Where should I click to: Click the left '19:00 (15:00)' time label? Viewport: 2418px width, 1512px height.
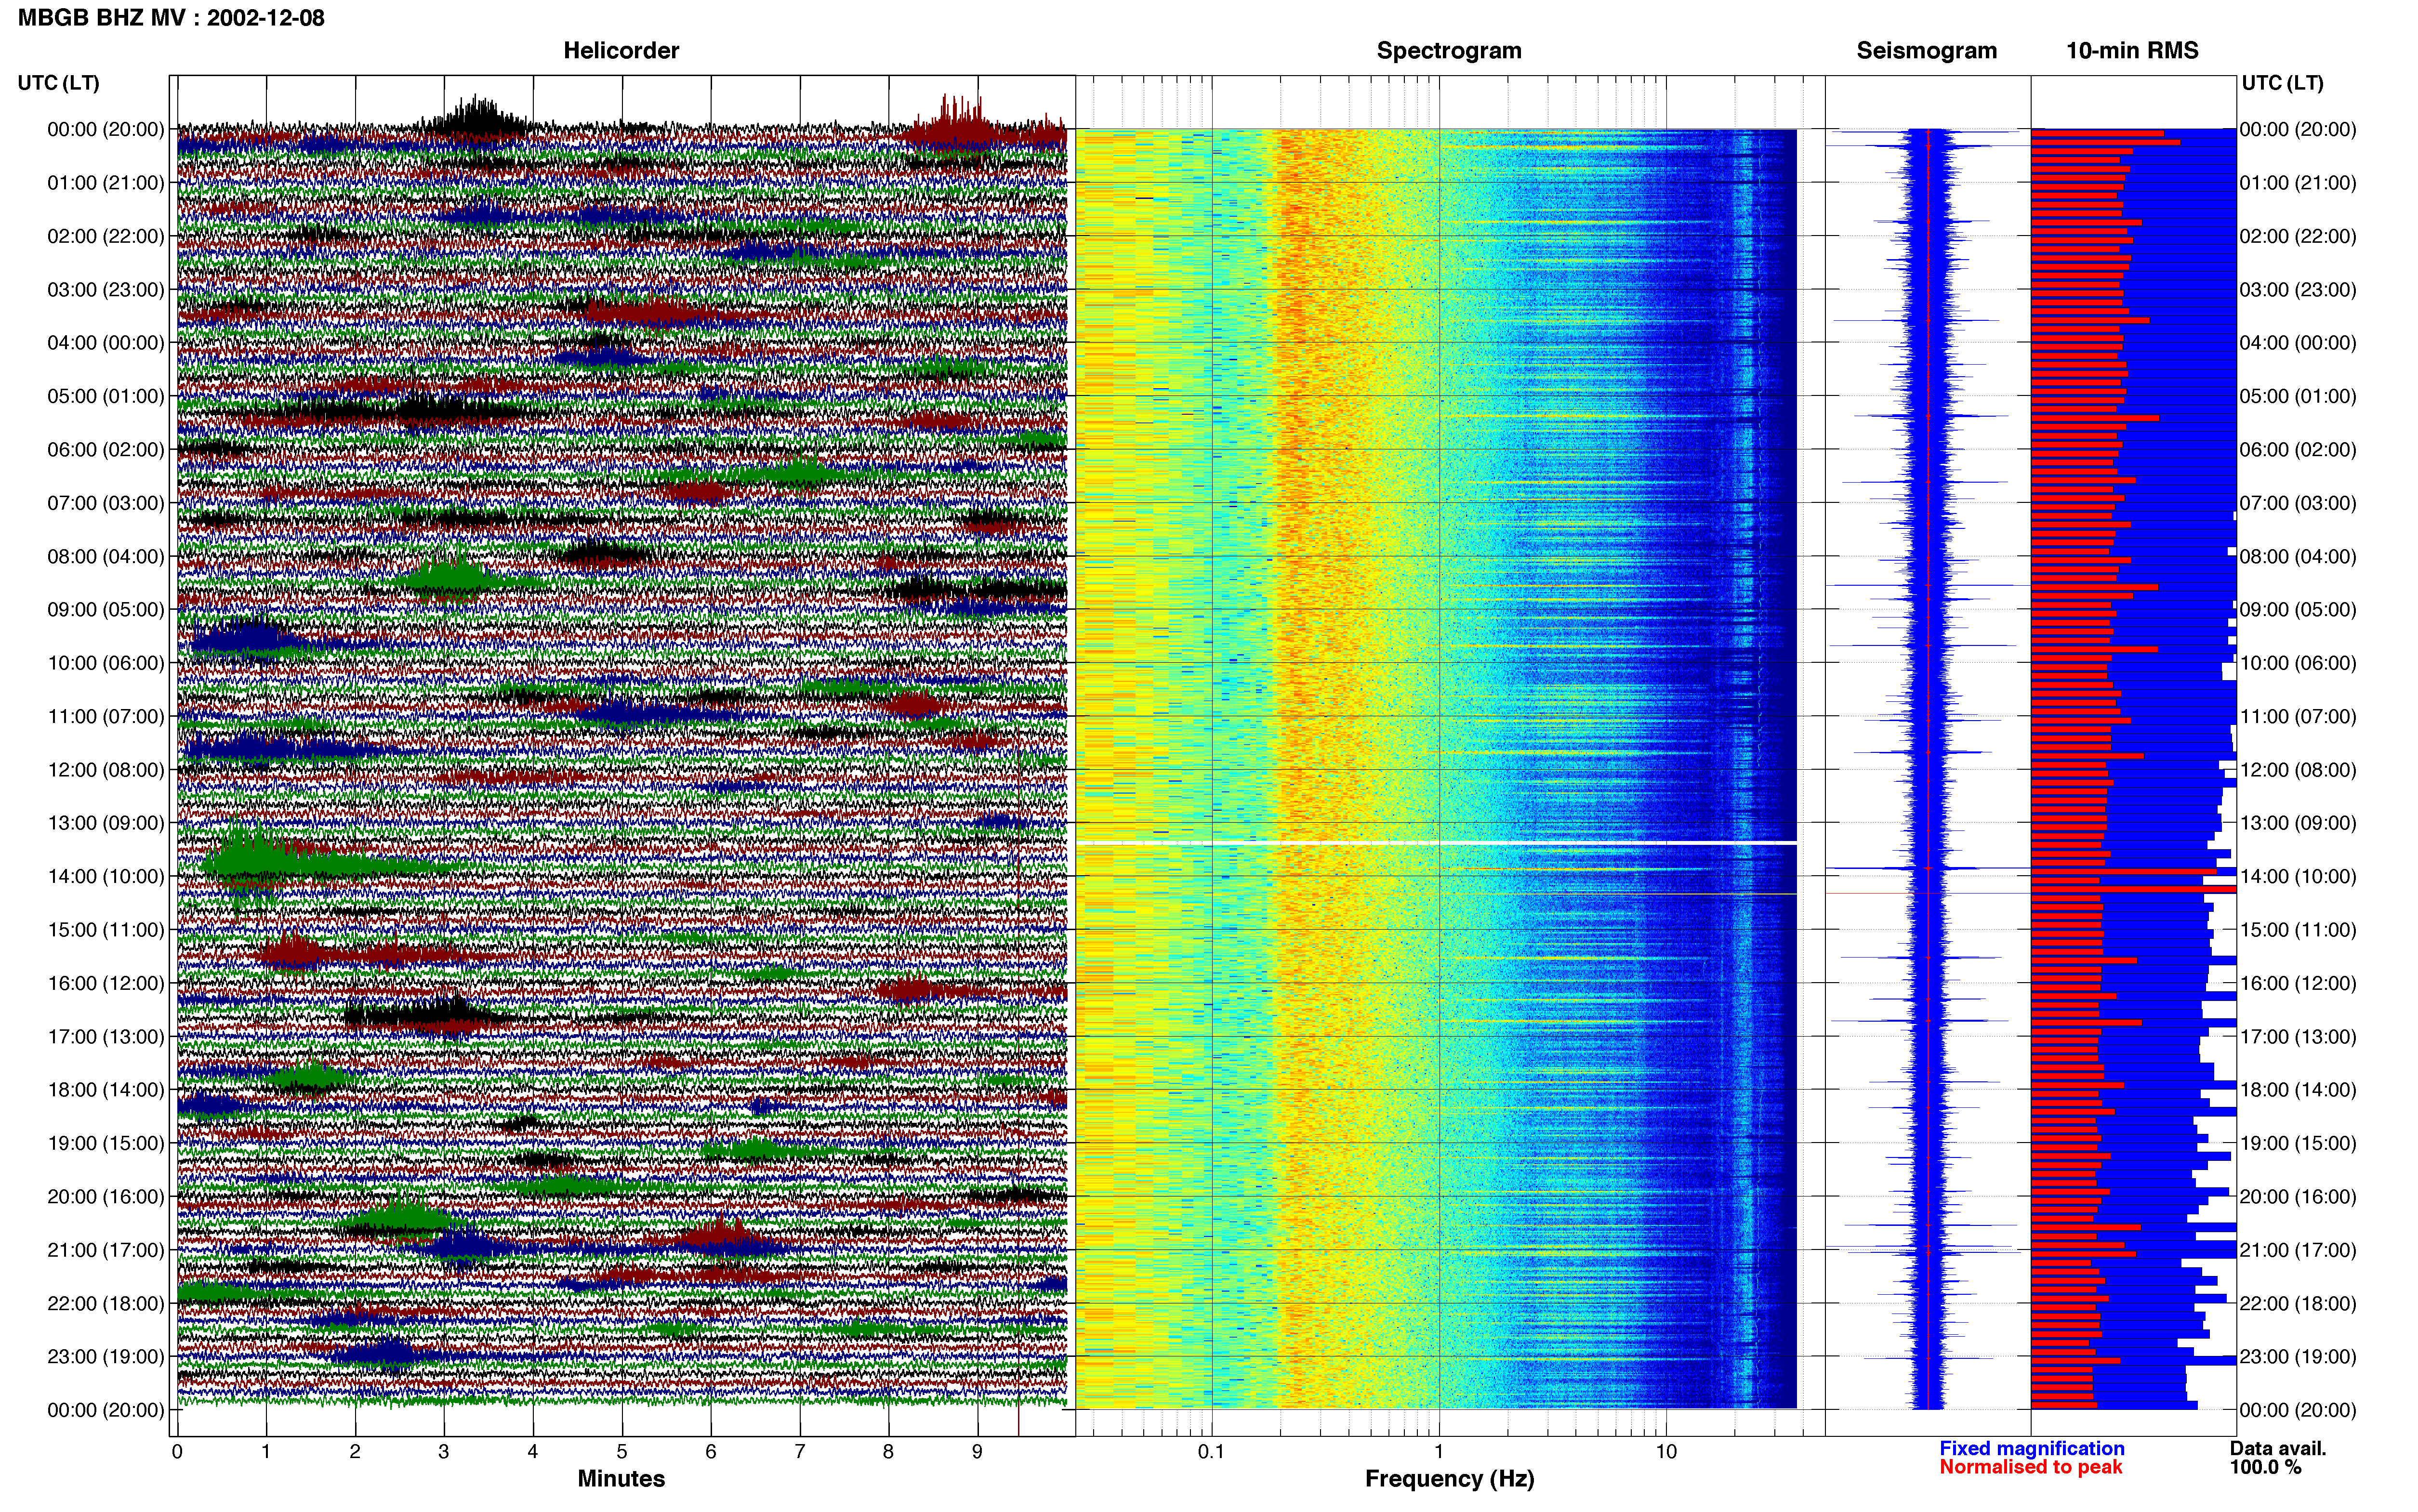[x=106, y=1143]
